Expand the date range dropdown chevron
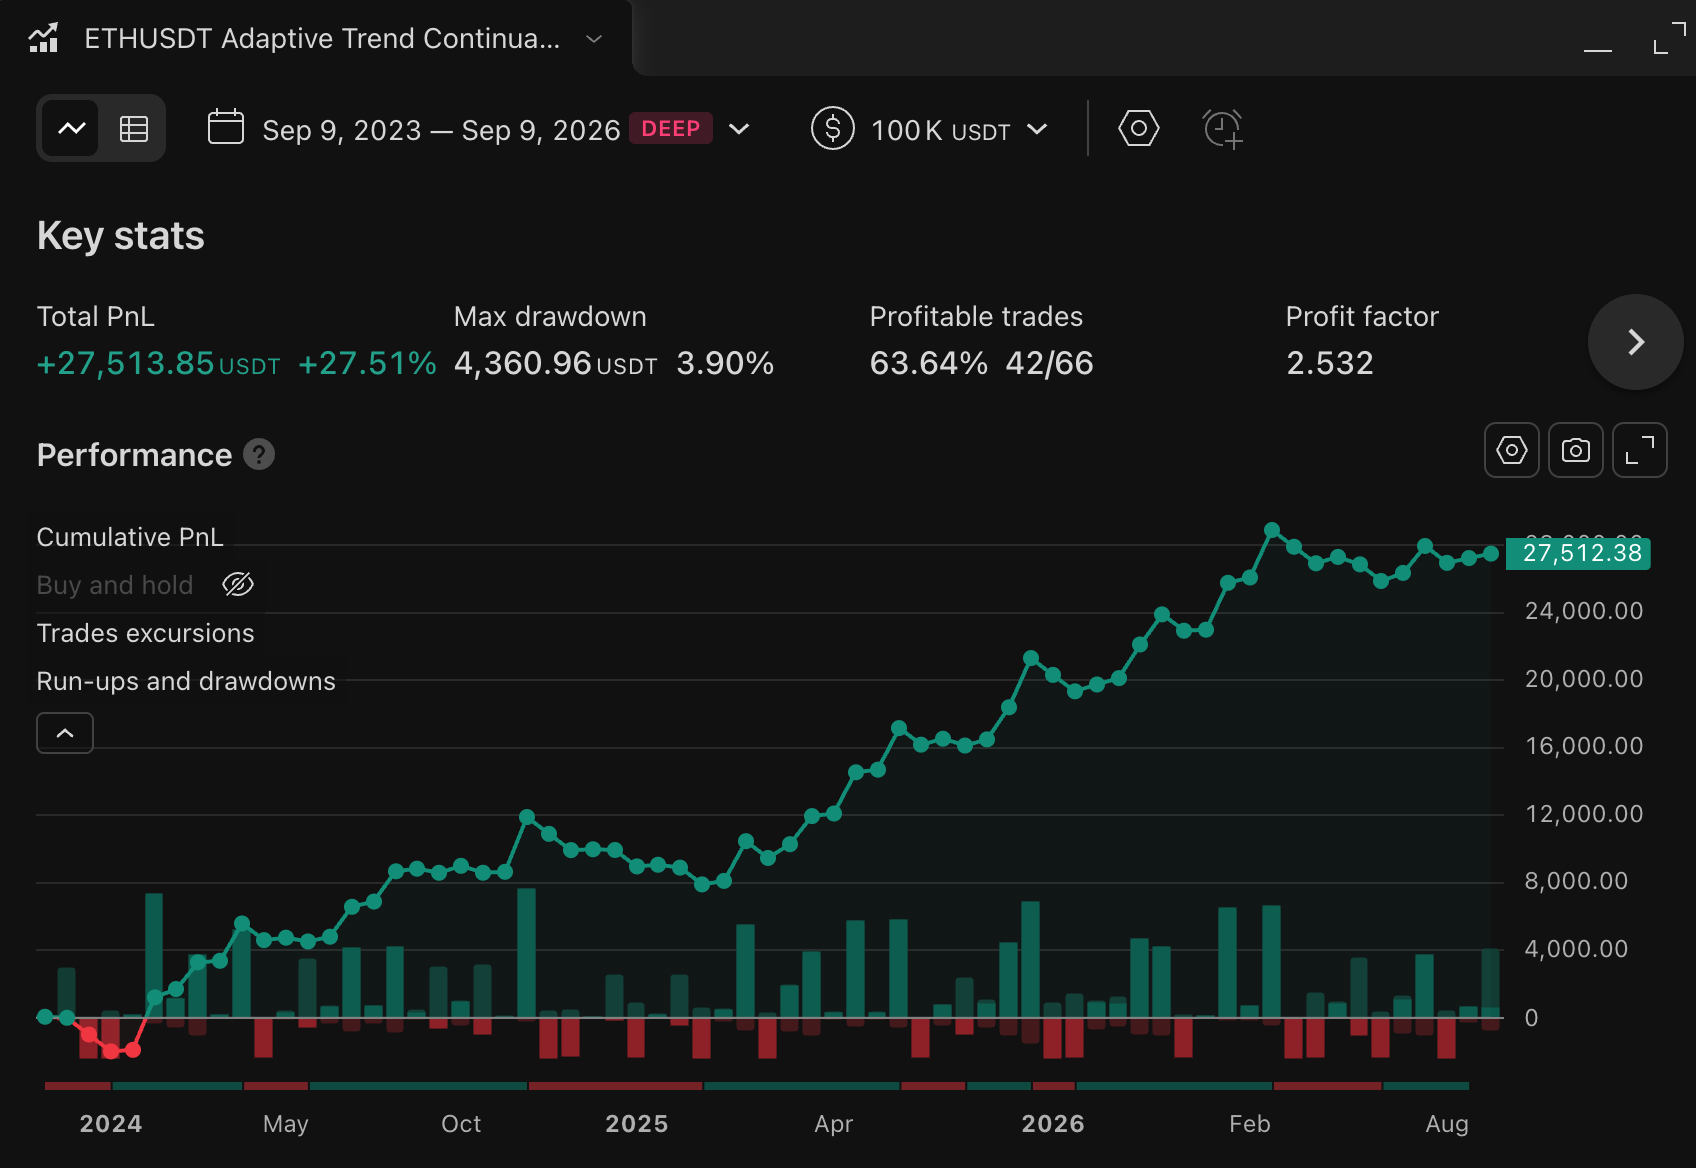Image resolution: width=1696 pixels, height=1168 pixels. click(x=739, y=129)
